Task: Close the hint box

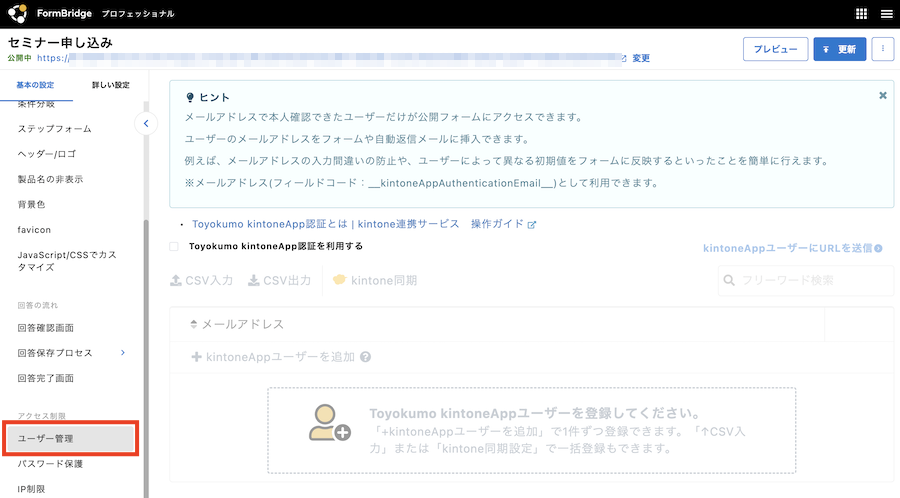Action: coord(882,96)
